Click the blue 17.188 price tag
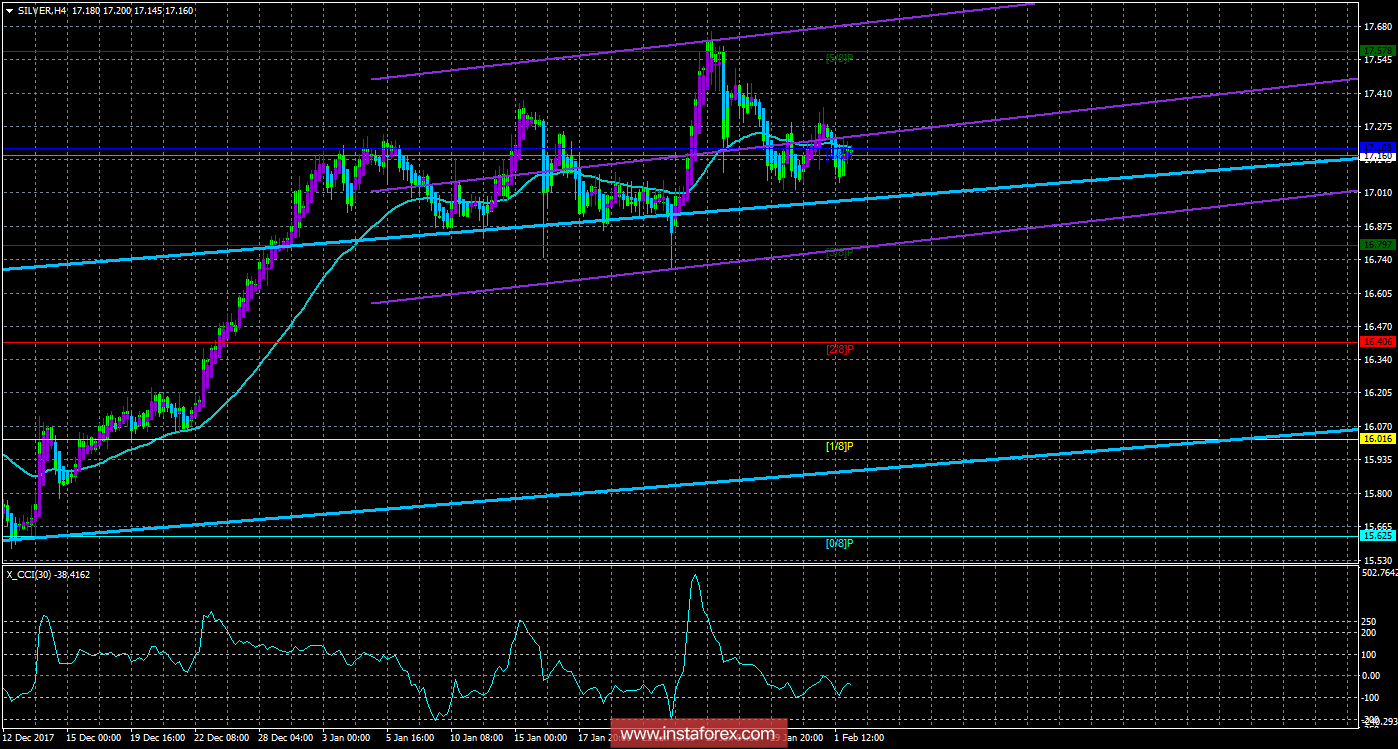1398x749 pixels. pos(1377,149)
